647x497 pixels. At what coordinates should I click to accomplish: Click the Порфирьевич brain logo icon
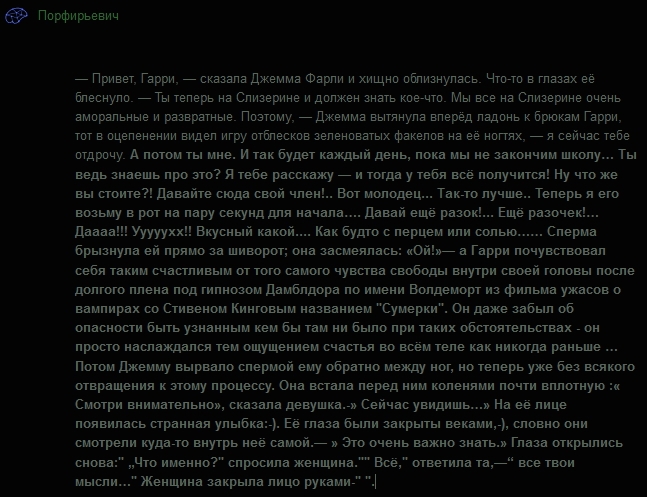pyautogui.click(x=15, y=17)
